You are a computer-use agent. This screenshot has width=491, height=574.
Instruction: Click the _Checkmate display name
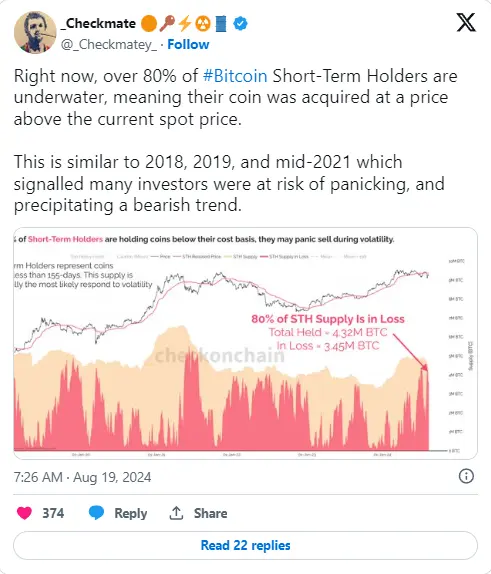(x=98, y=24)
